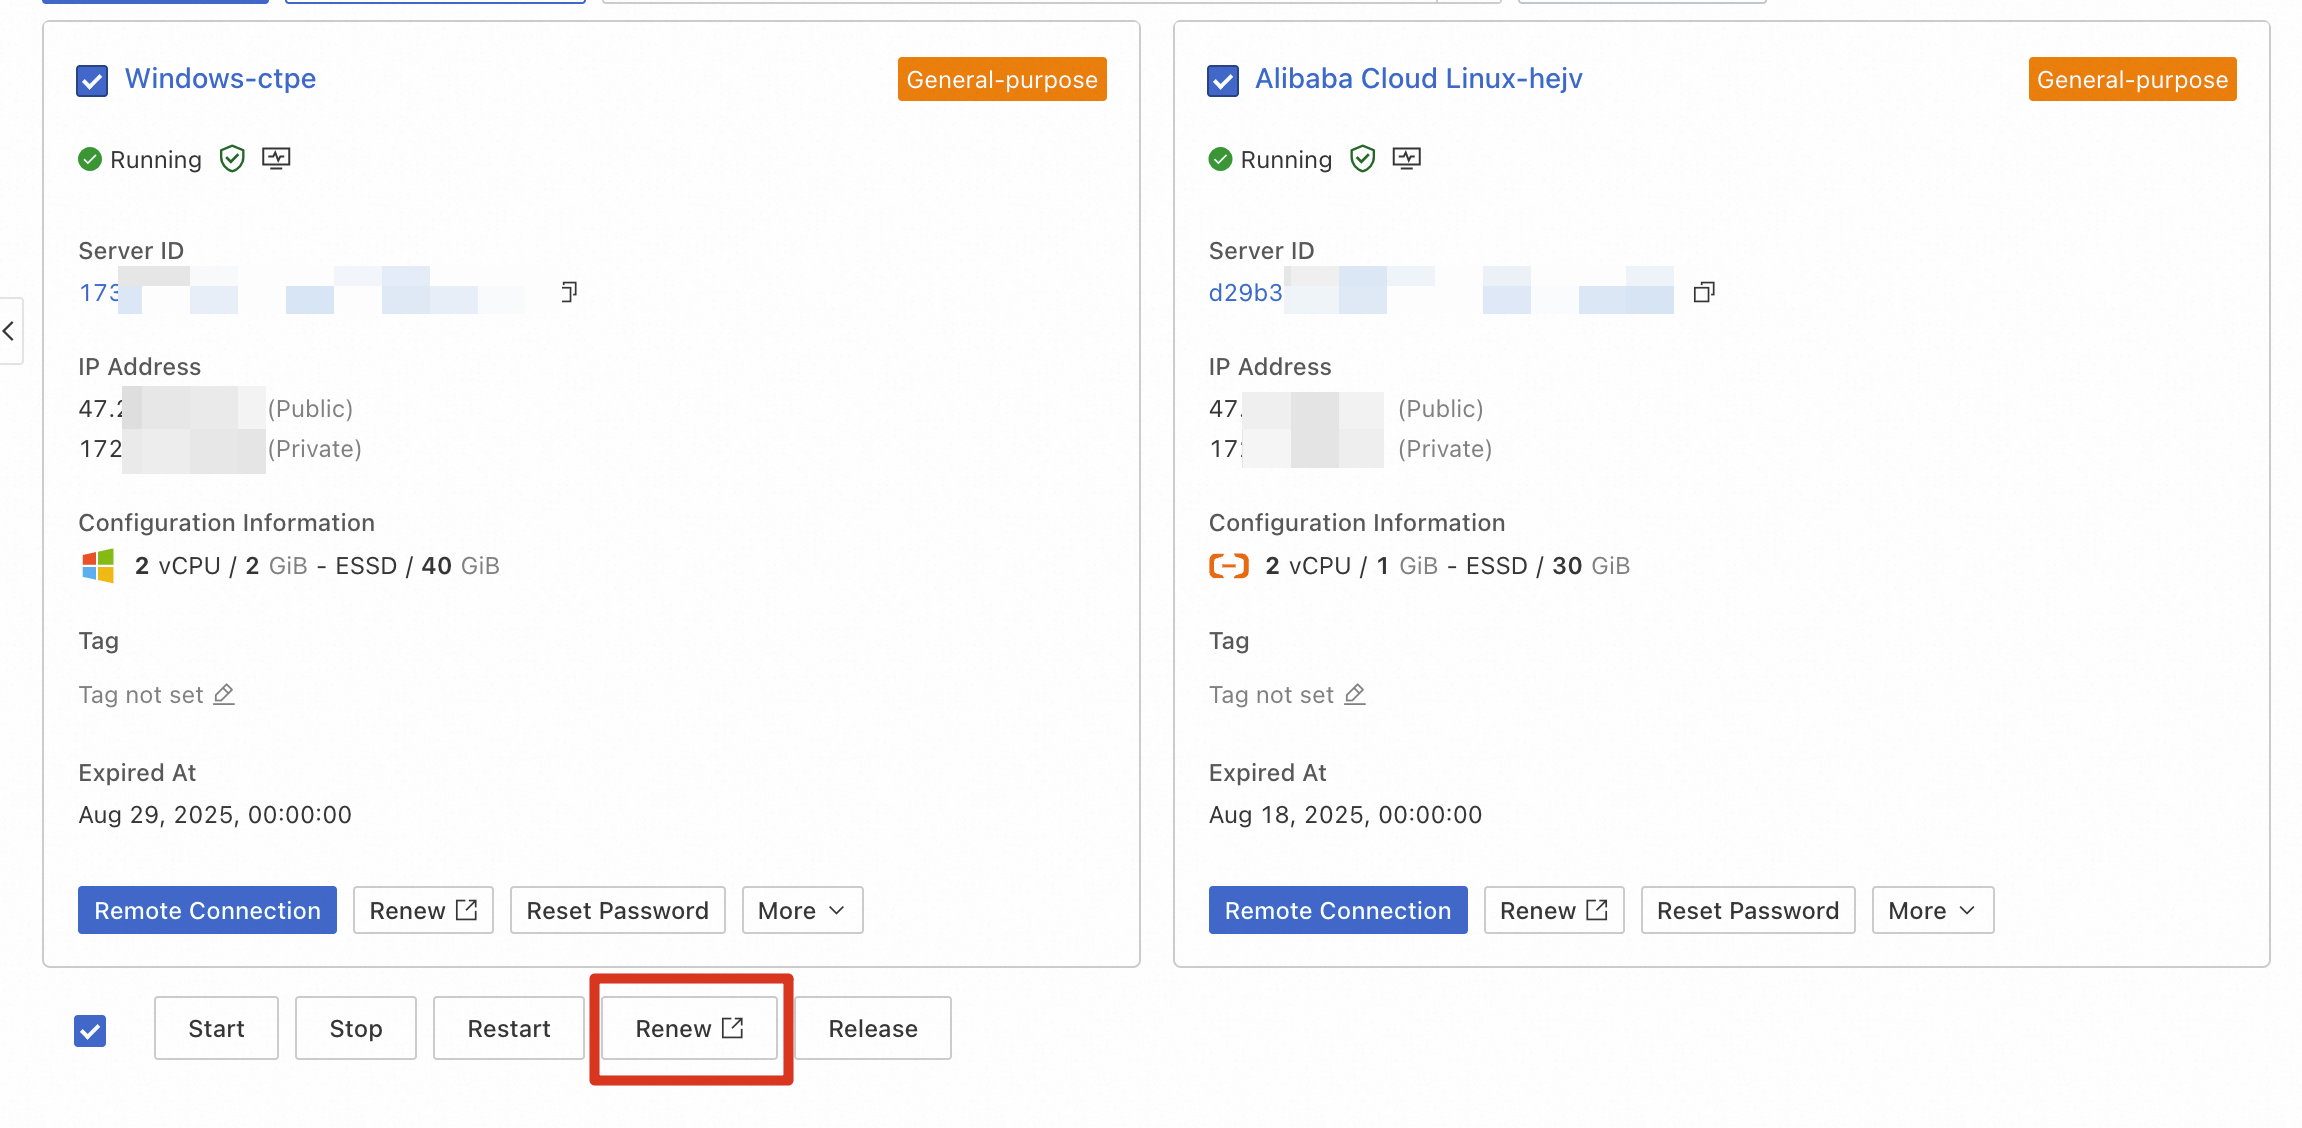Click the batch Release button
This screenshot has height=1128, width=2302.
click(x=872, y=1028)
